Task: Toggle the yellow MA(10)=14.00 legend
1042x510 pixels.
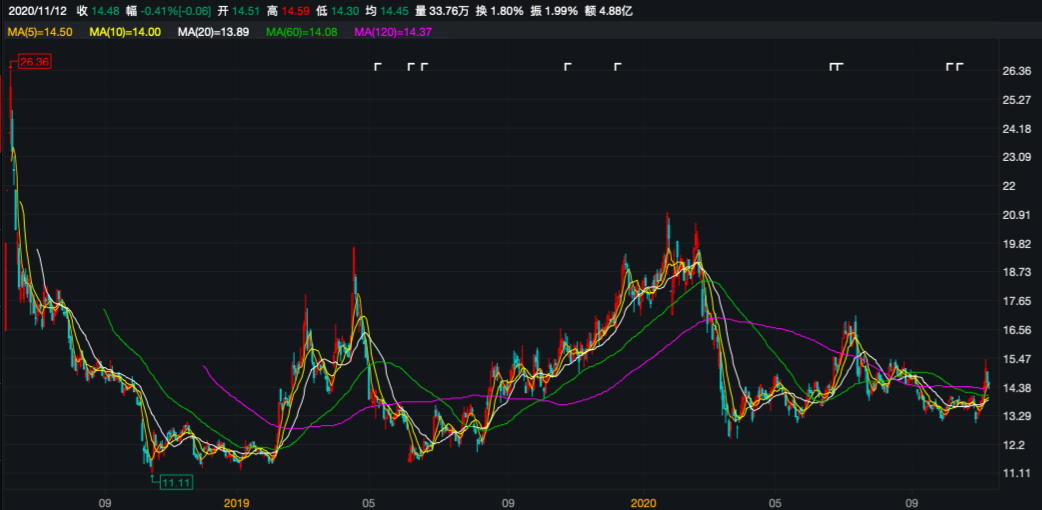Action: pos(125,33)
